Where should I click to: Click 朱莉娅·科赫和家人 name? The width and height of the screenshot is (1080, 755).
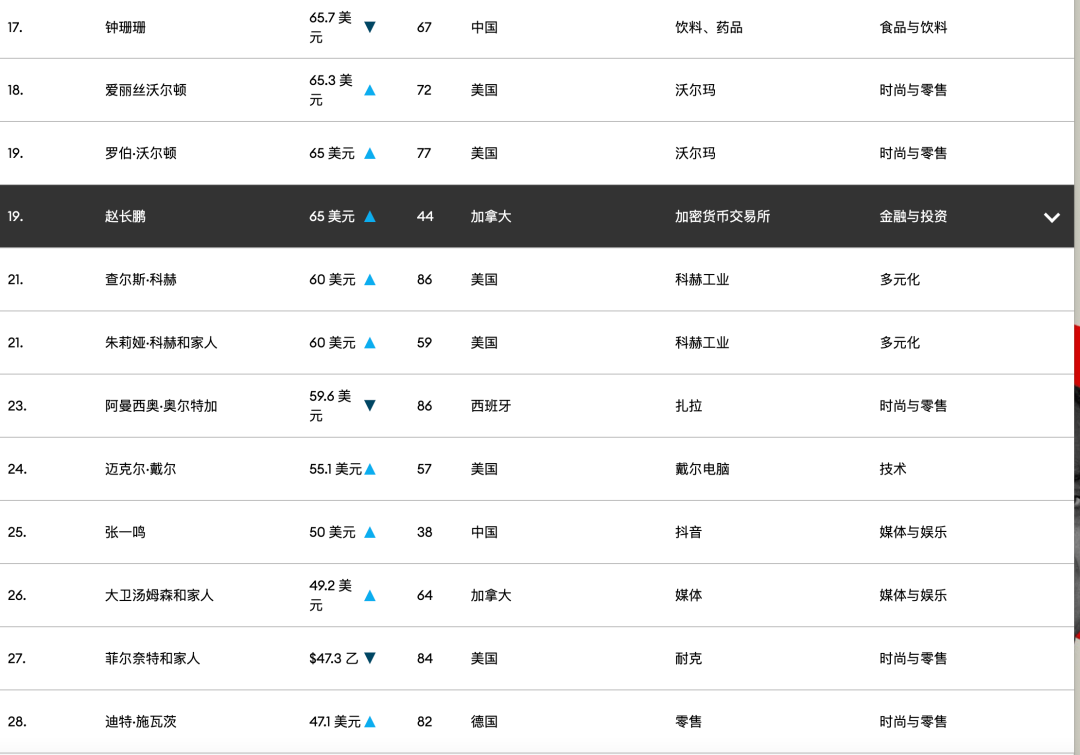pyautogui.click(x=161, y=343)
